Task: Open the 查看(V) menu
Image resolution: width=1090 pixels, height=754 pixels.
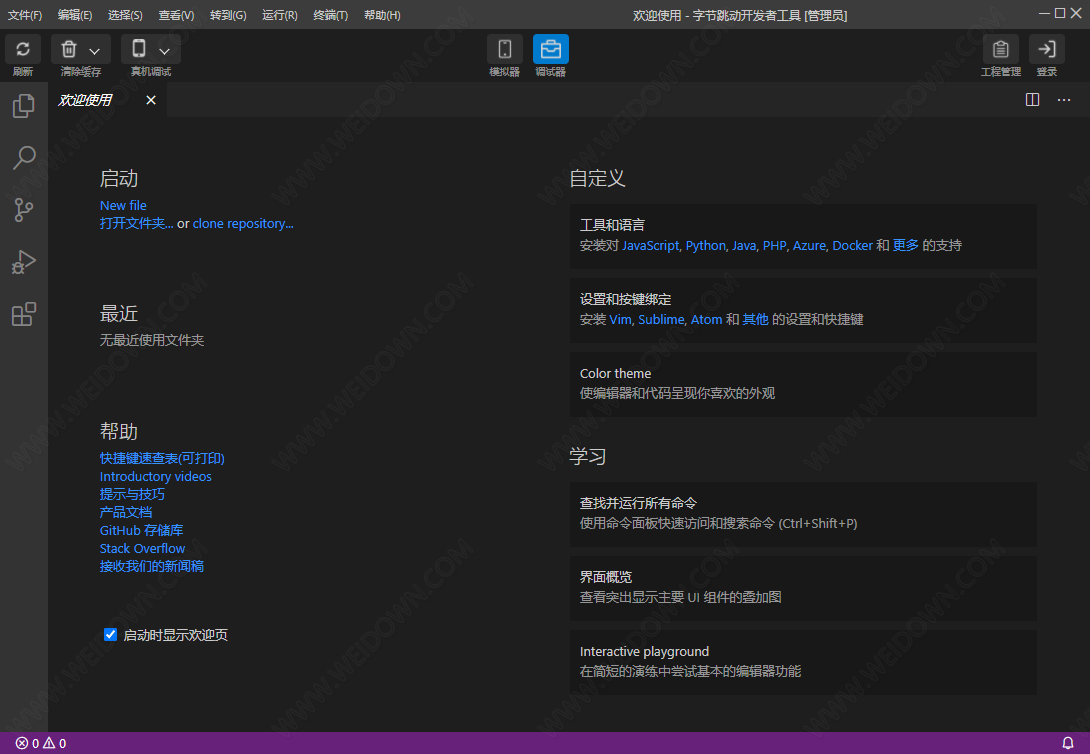Action: [x=176, y=15]
